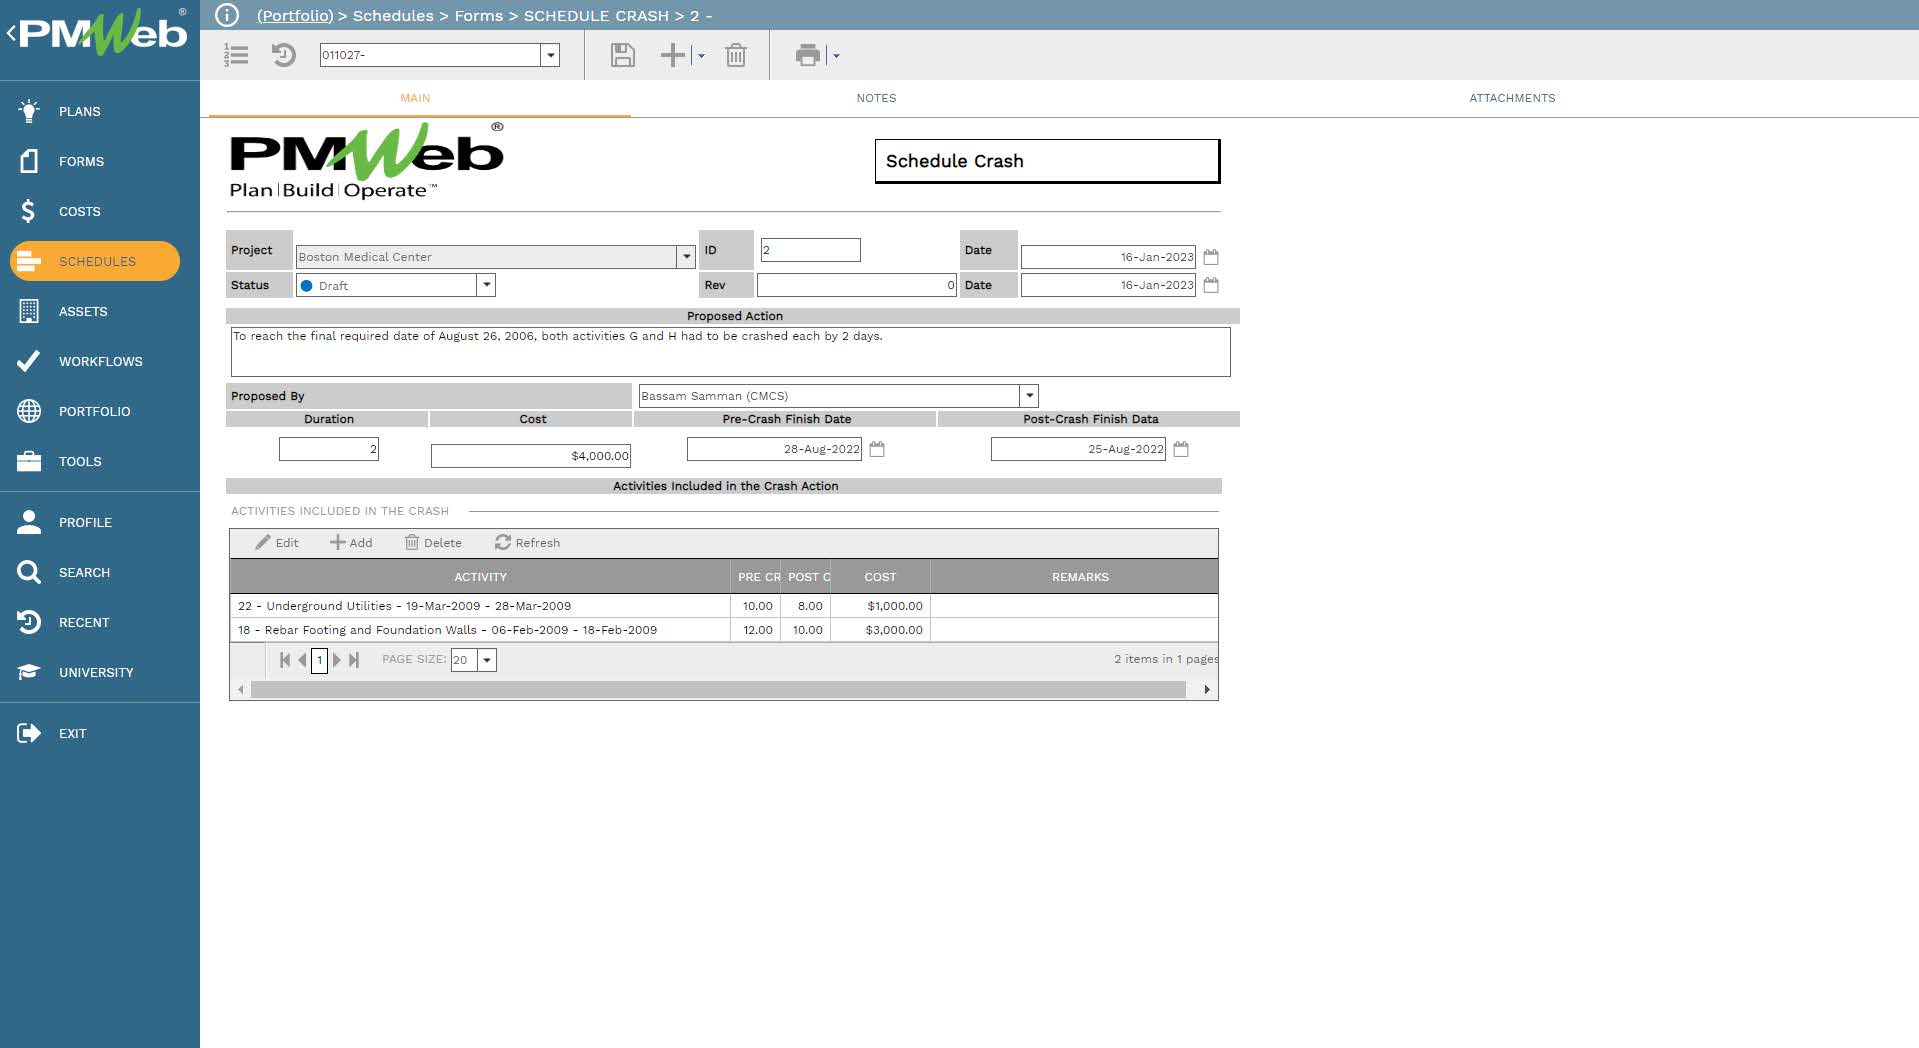The height and width of the screenshot is (1048, 1919).
Task: Select the Underground Utilities activity row
Action: 480,606
